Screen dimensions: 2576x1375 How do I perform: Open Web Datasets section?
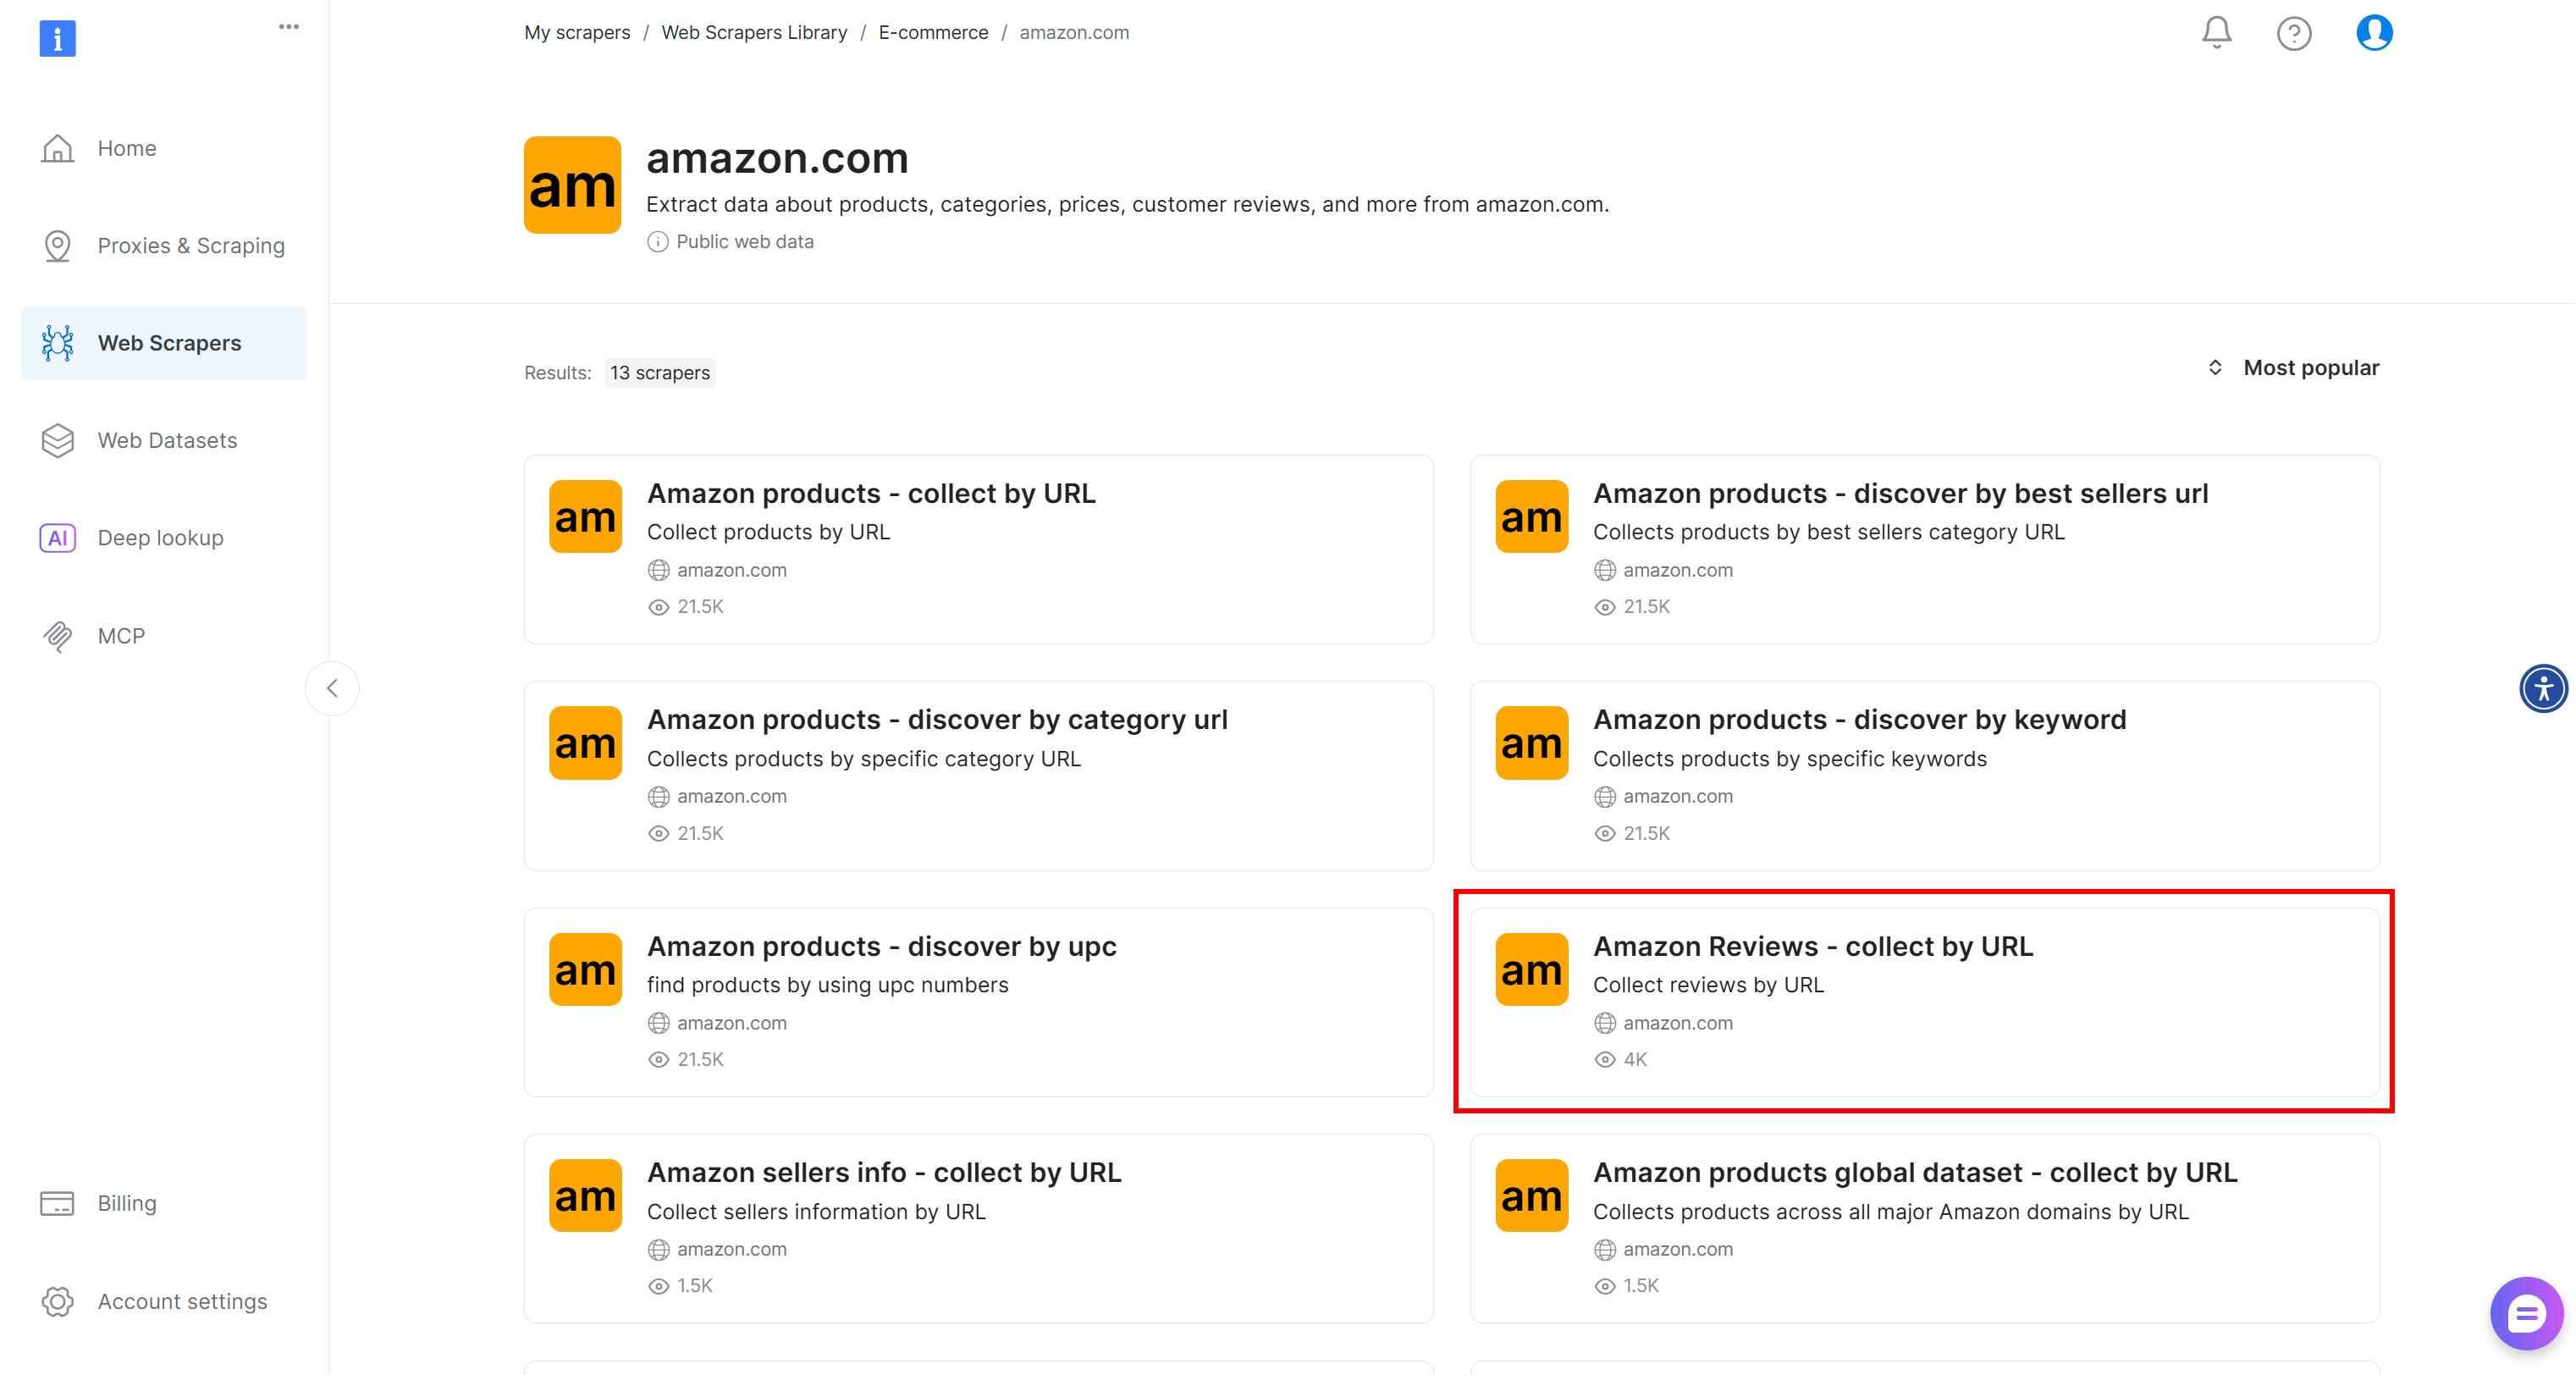[x=167, y=440]
